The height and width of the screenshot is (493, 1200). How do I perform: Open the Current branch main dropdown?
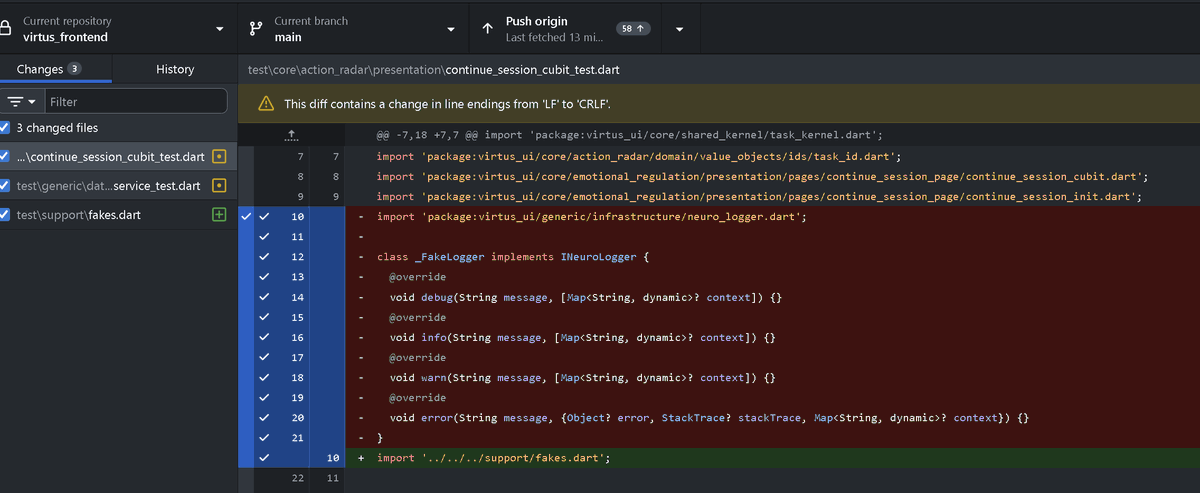(x=354, y=28)
